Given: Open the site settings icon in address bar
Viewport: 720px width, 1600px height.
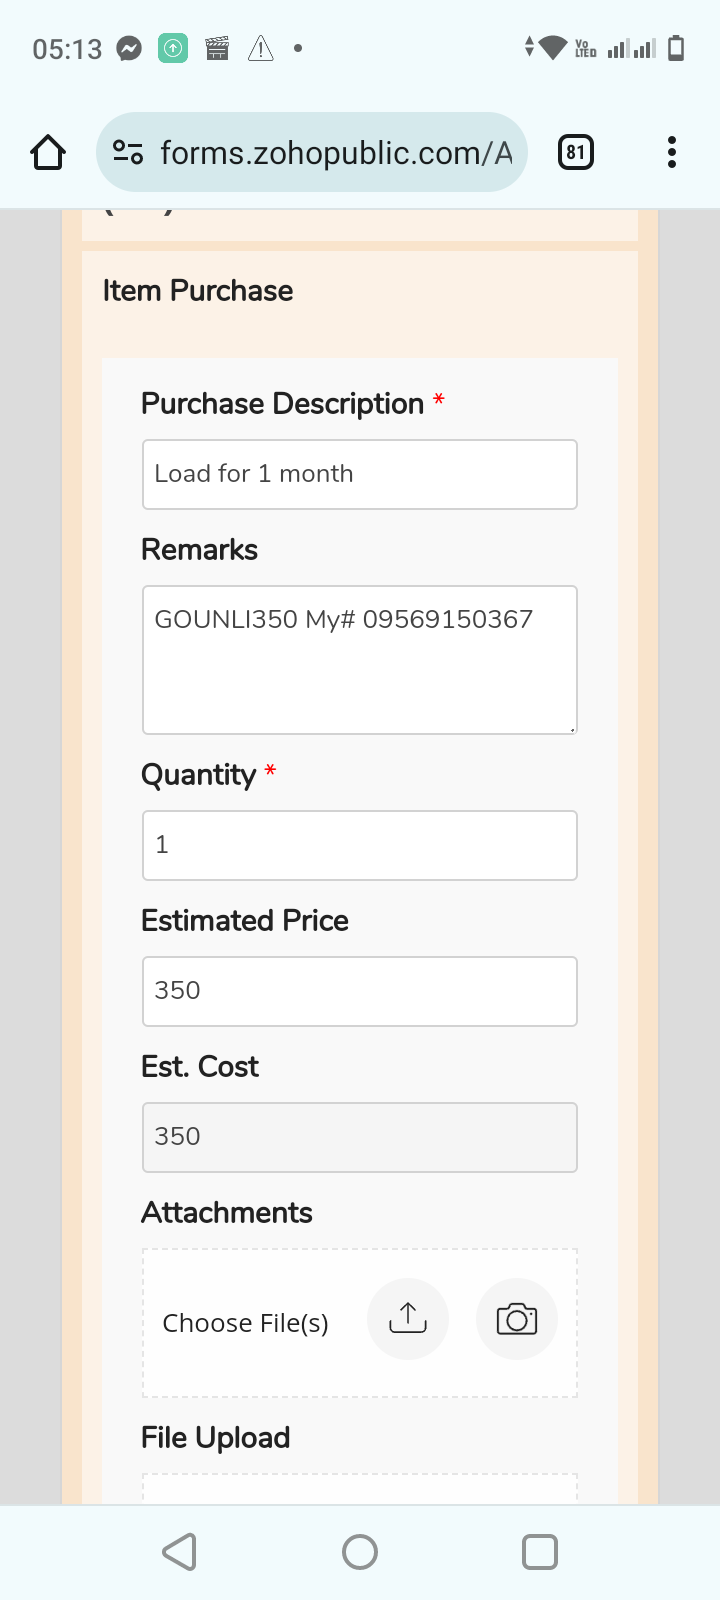Looking at the screenshot, I should [128, 153].
